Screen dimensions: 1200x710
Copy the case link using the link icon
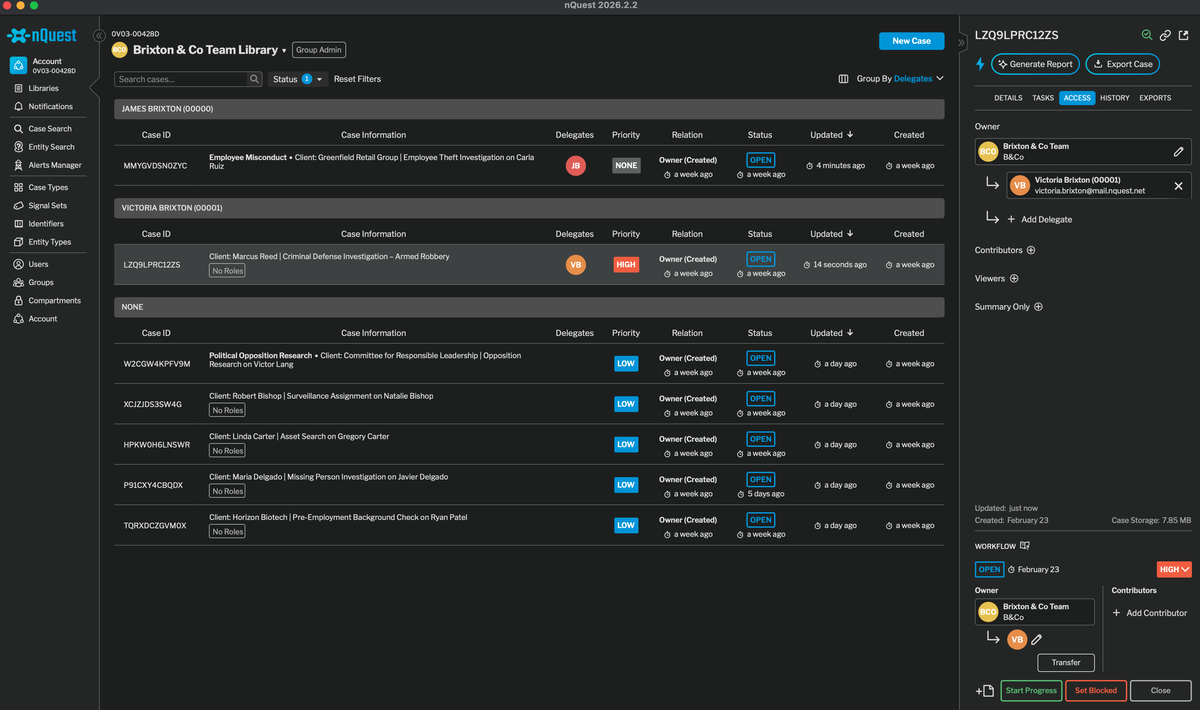tap(1164, 34)
